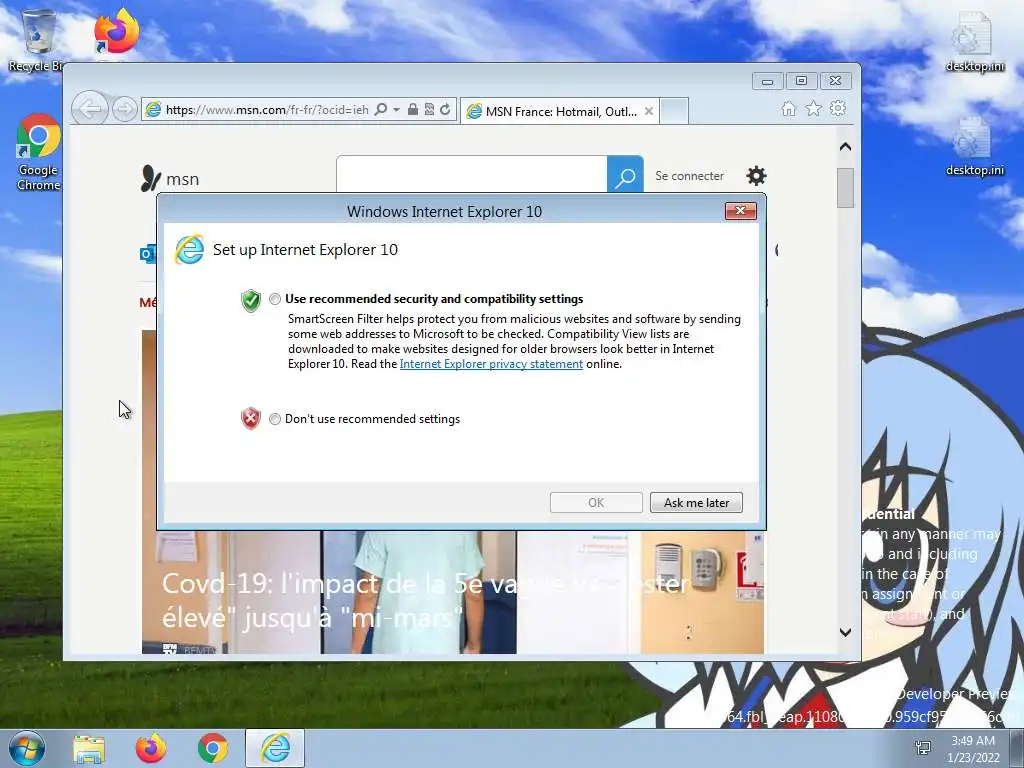Expand the address bar autocomplete dropdown arrow

pyautogui.click(x=396, y=110)
